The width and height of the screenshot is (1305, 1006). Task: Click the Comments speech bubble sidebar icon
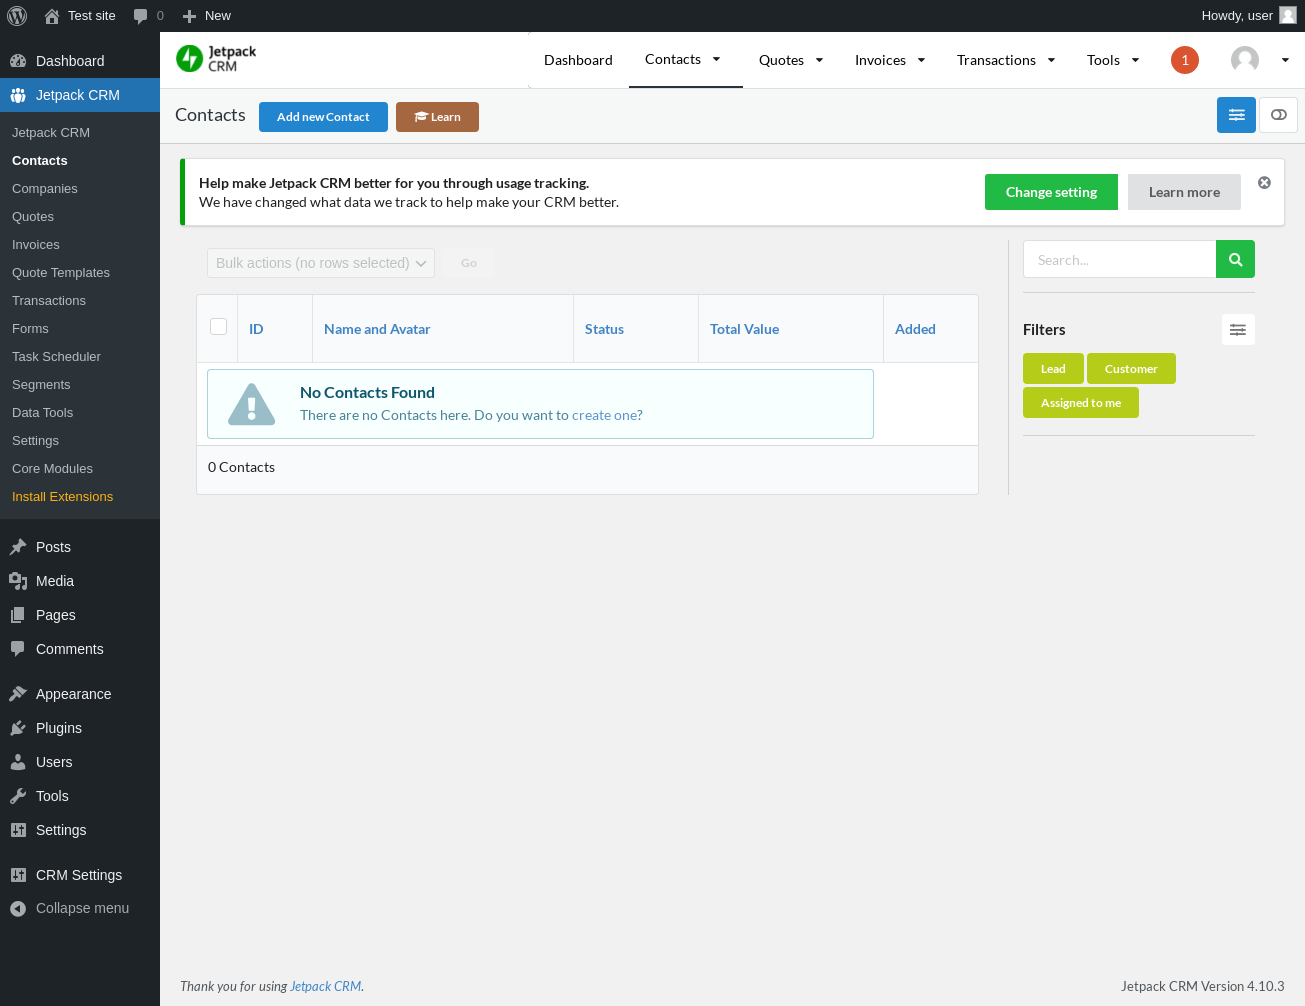tap(18, 649)
